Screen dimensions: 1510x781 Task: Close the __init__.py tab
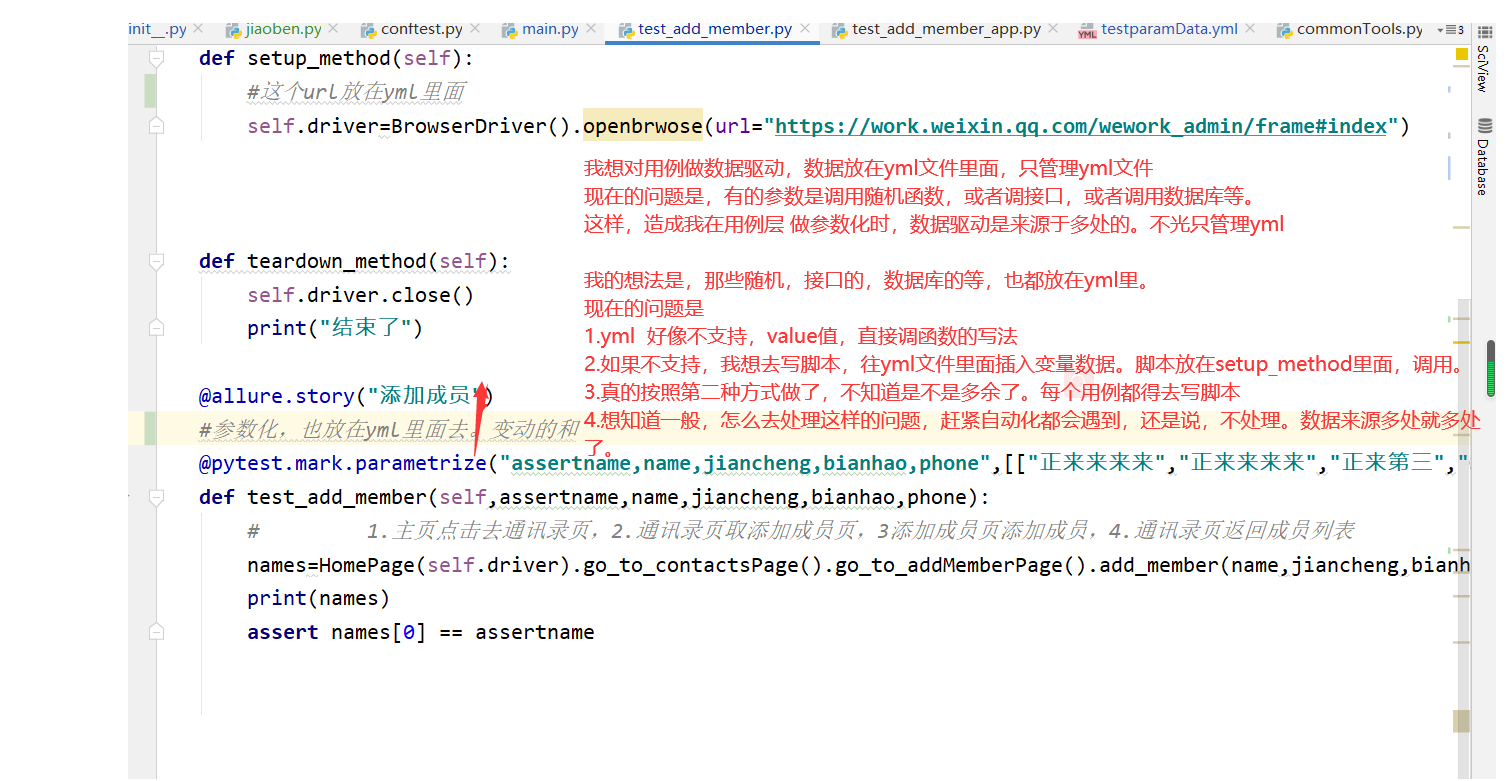197,30
